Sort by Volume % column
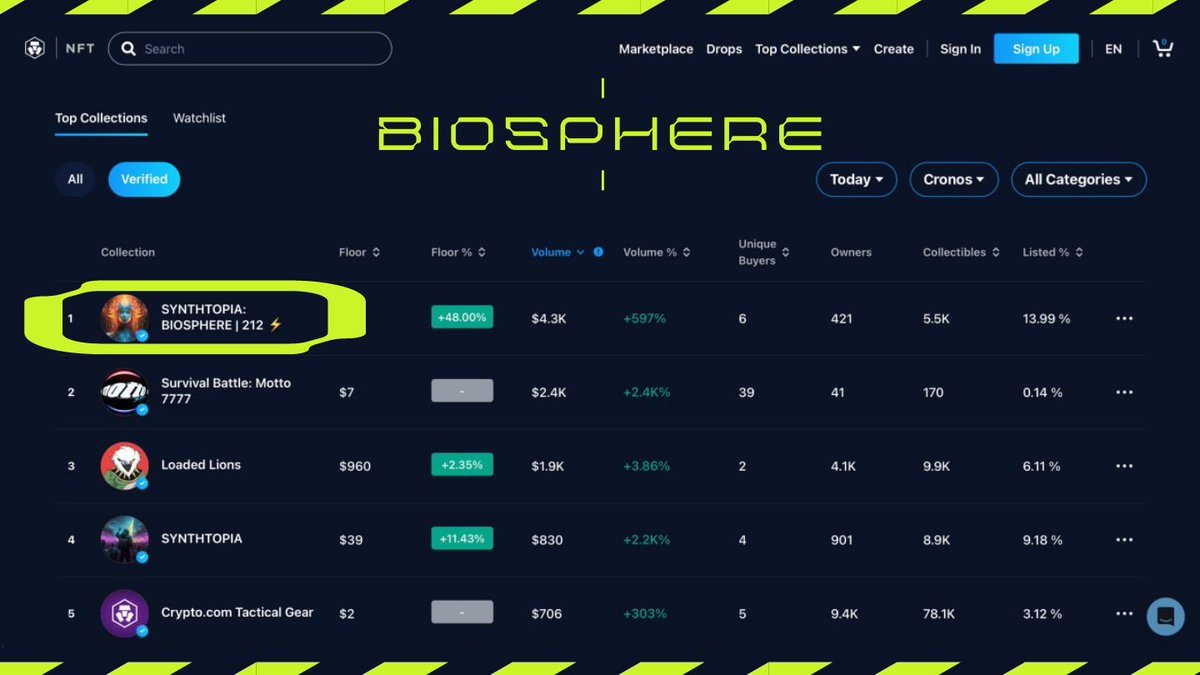 tap(657, 252)
